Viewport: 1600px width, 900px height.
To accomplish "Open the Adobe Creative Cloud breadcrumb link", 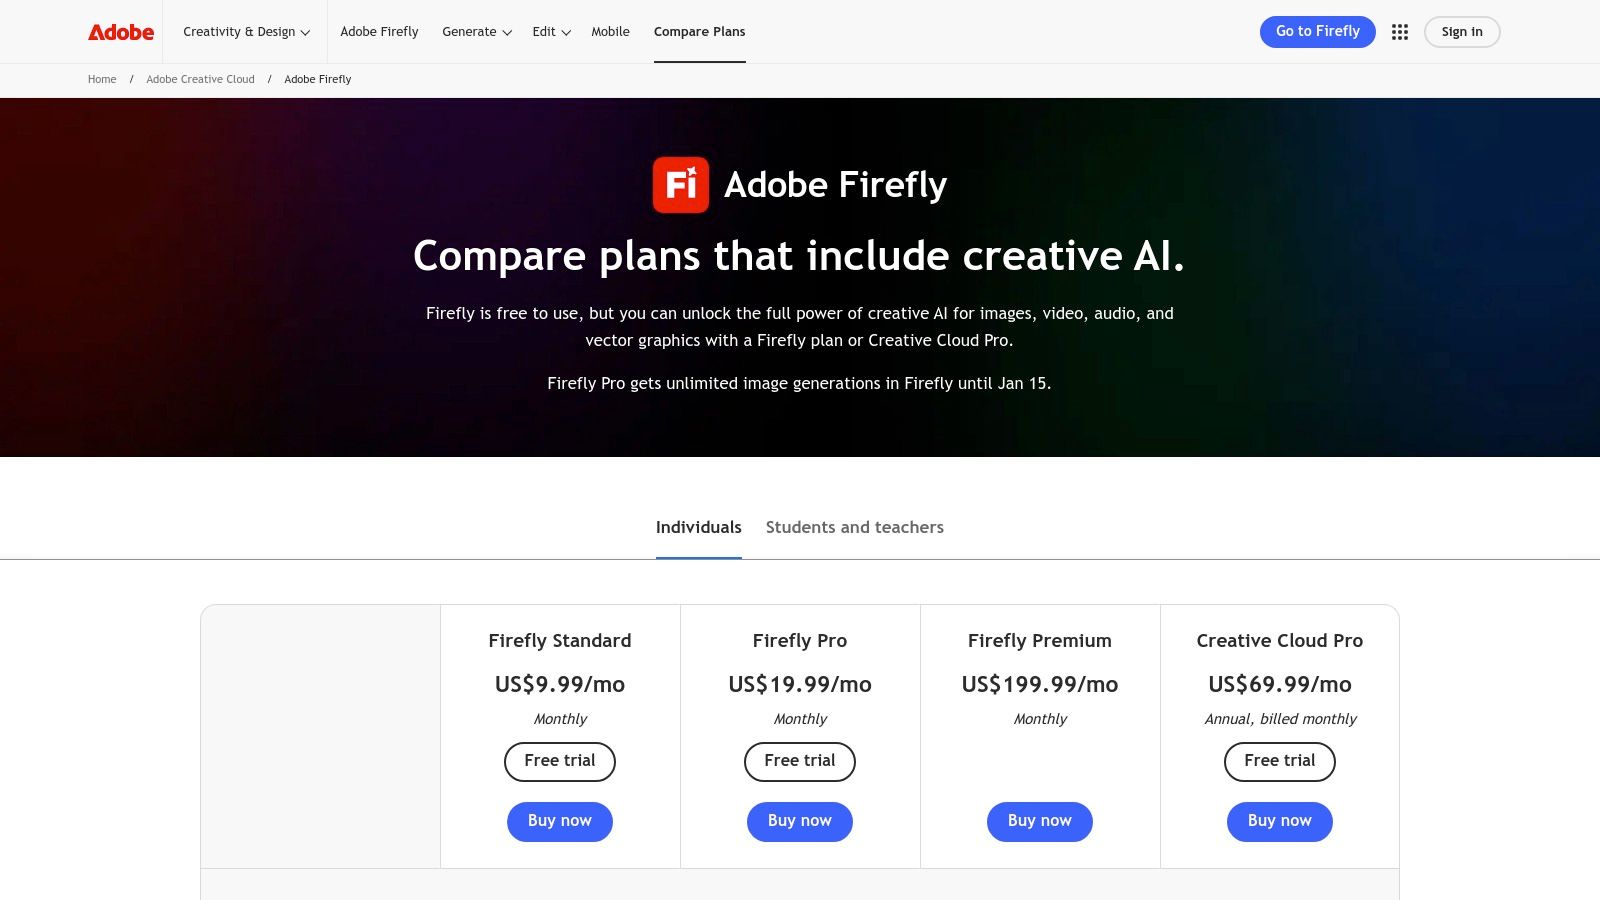I will (x=200, y=79).
